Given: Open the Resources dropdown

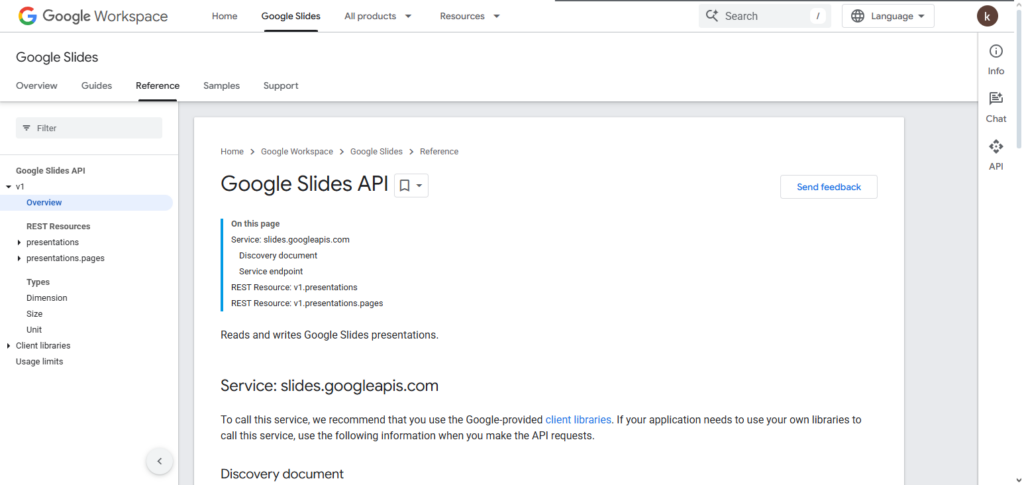Looking at the screenshot, I should 470,16.
